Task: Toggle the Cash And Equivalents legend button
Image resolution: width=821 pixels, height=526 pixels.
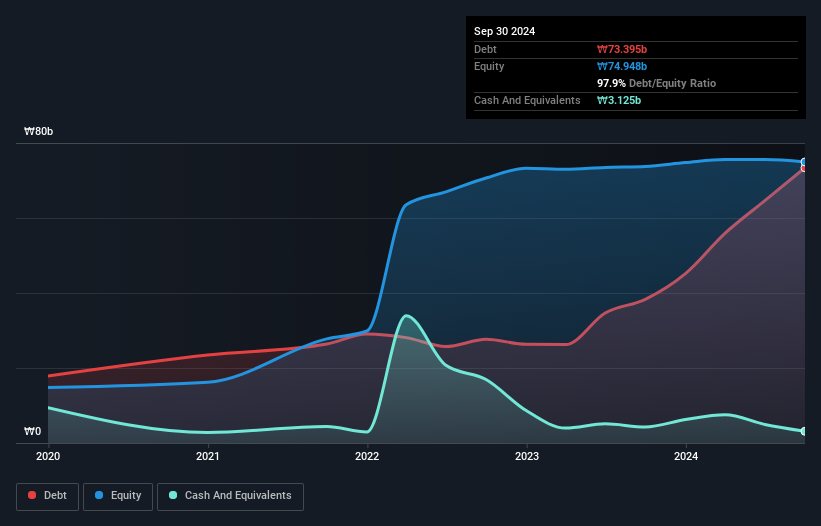Action: [x=230, y=496]
